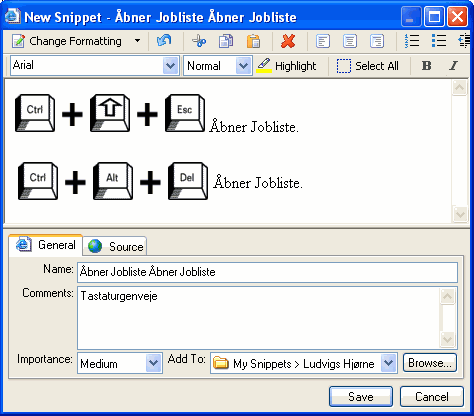This screenshot has height=416, width=474.
Task: Click the Copy icon in the toolbar
Action: (x=226, y=41)
